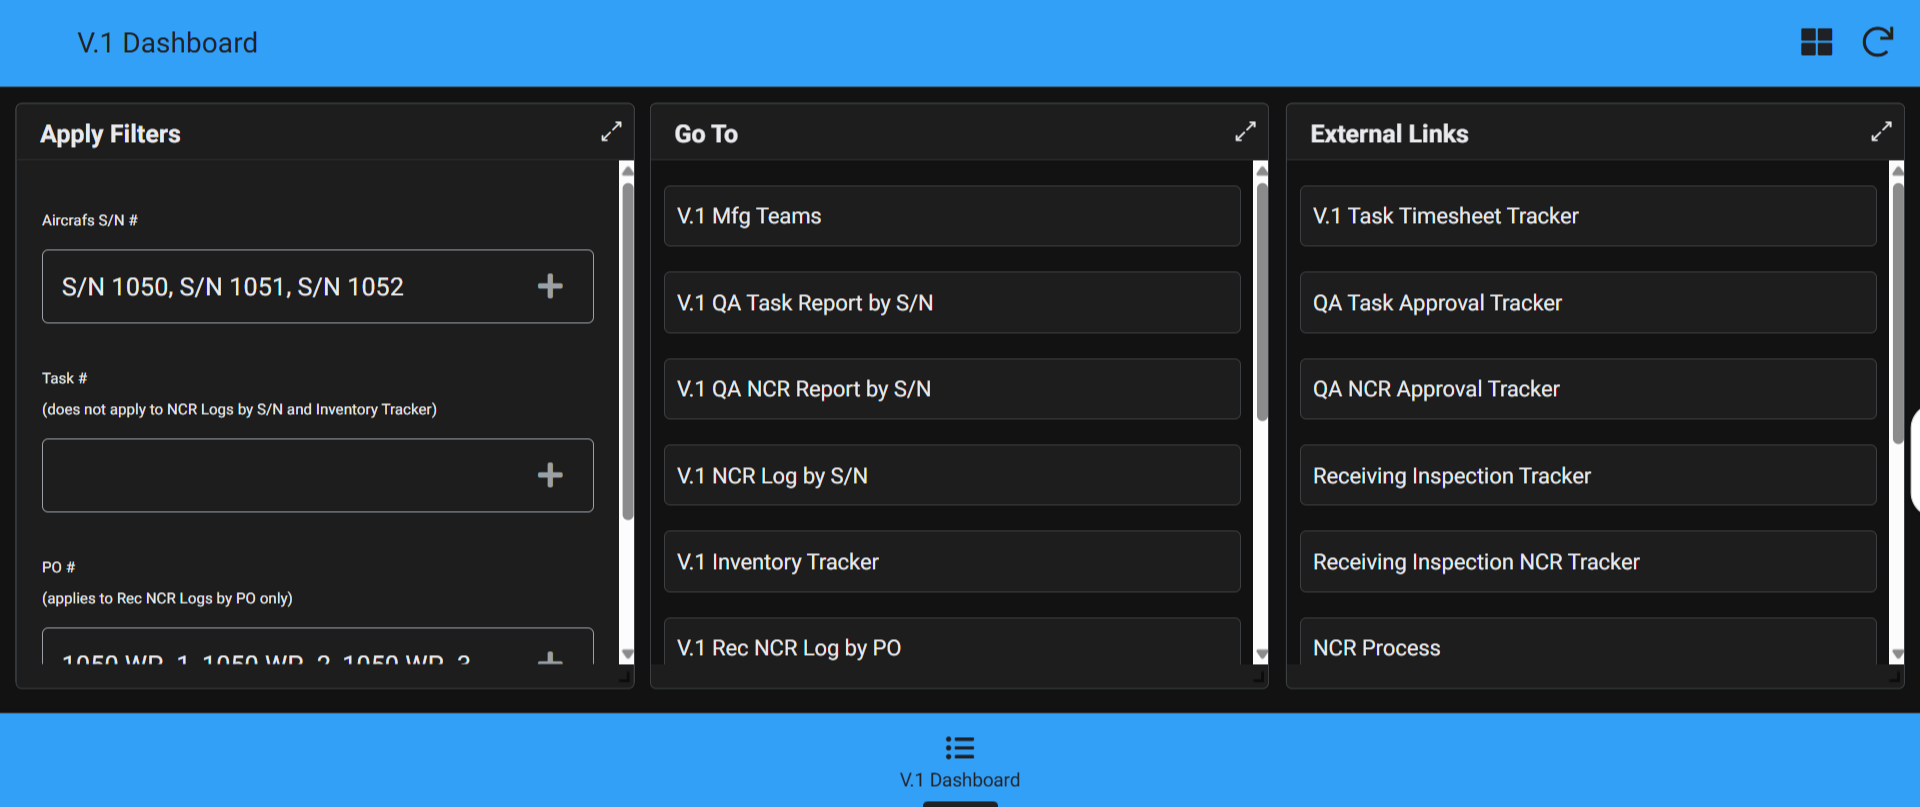Click the PO # label
Screen dimensions: 1920x807
pyautogui.click(x=59, y=567)
